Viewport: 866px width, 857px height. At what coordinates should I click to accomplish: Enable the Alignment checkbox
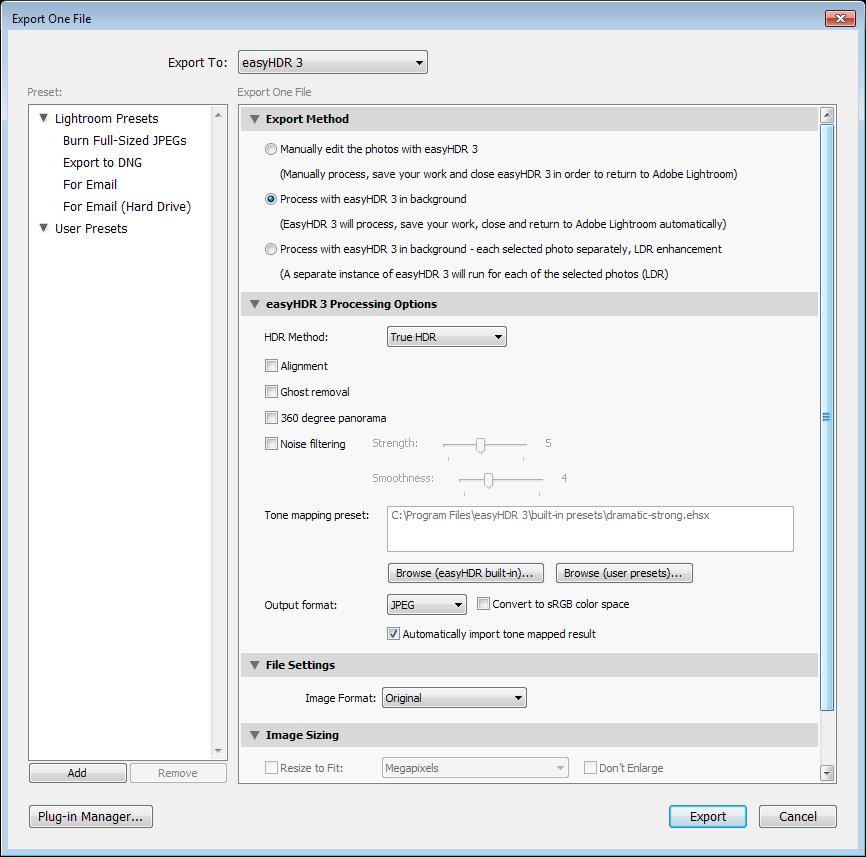pyautogui.click(x=271, y=366)
